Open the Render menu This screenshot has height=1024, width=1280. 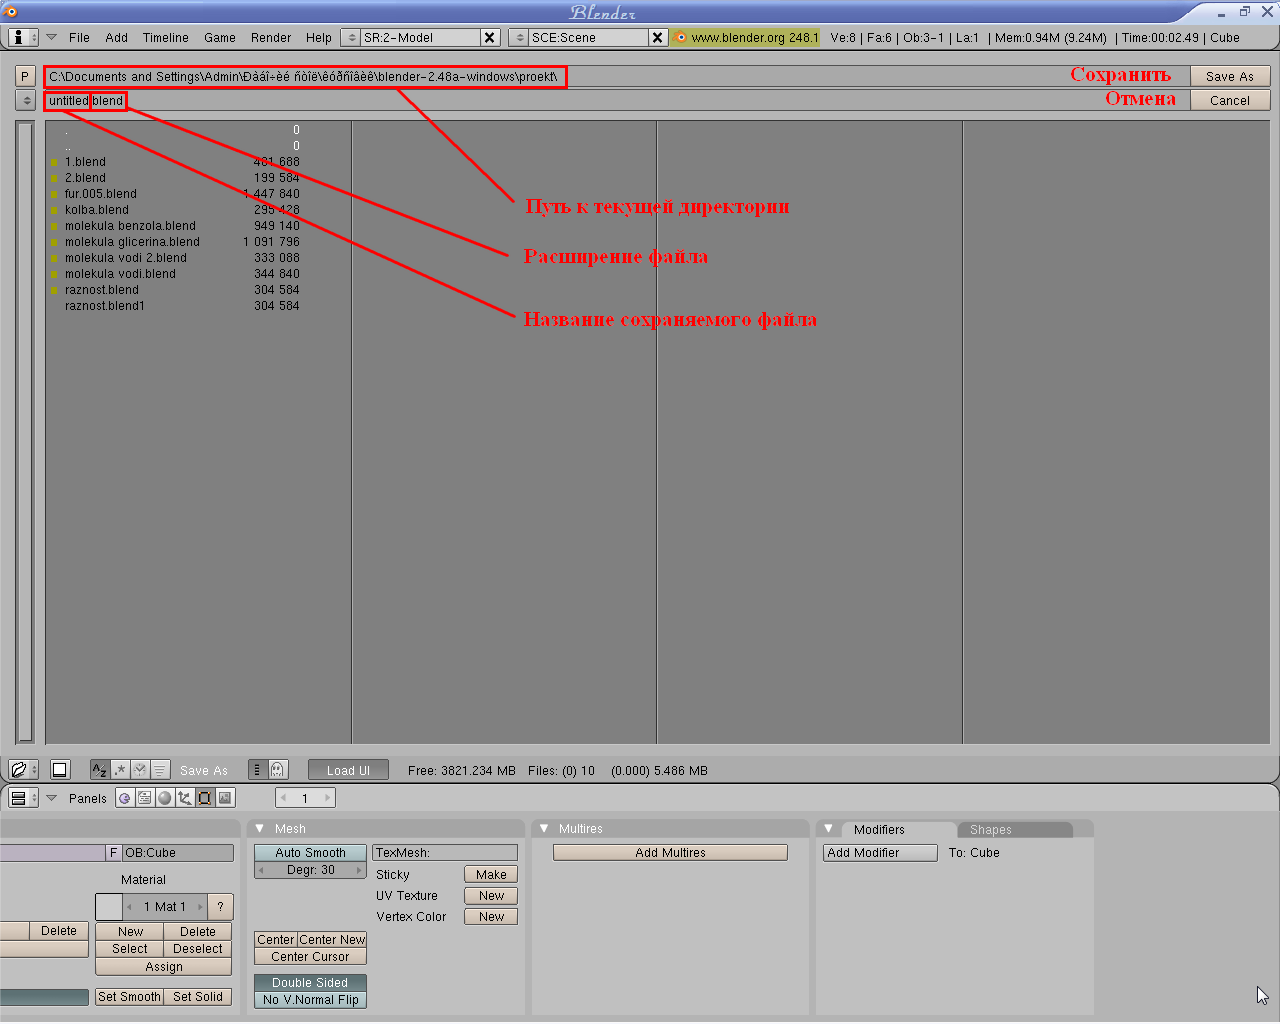pyautogui.click(x=270, y=38)
